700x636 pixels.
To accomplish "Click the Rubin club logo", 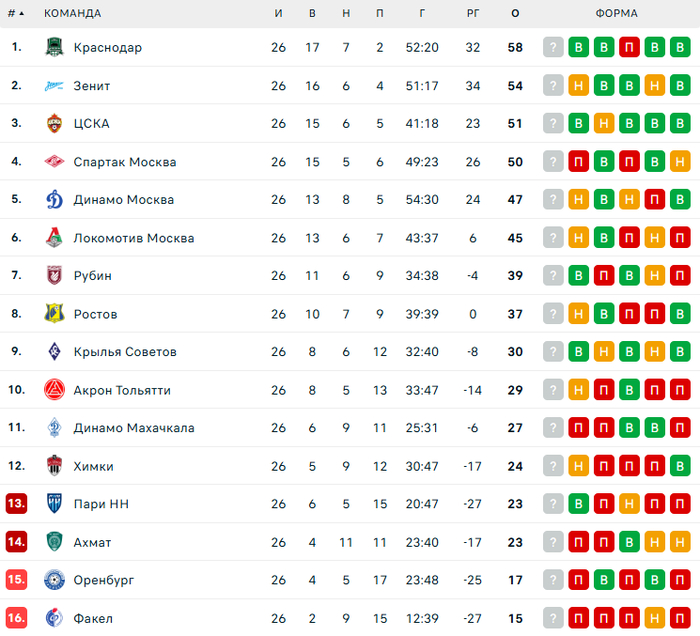I will click(x=55, y=276).
